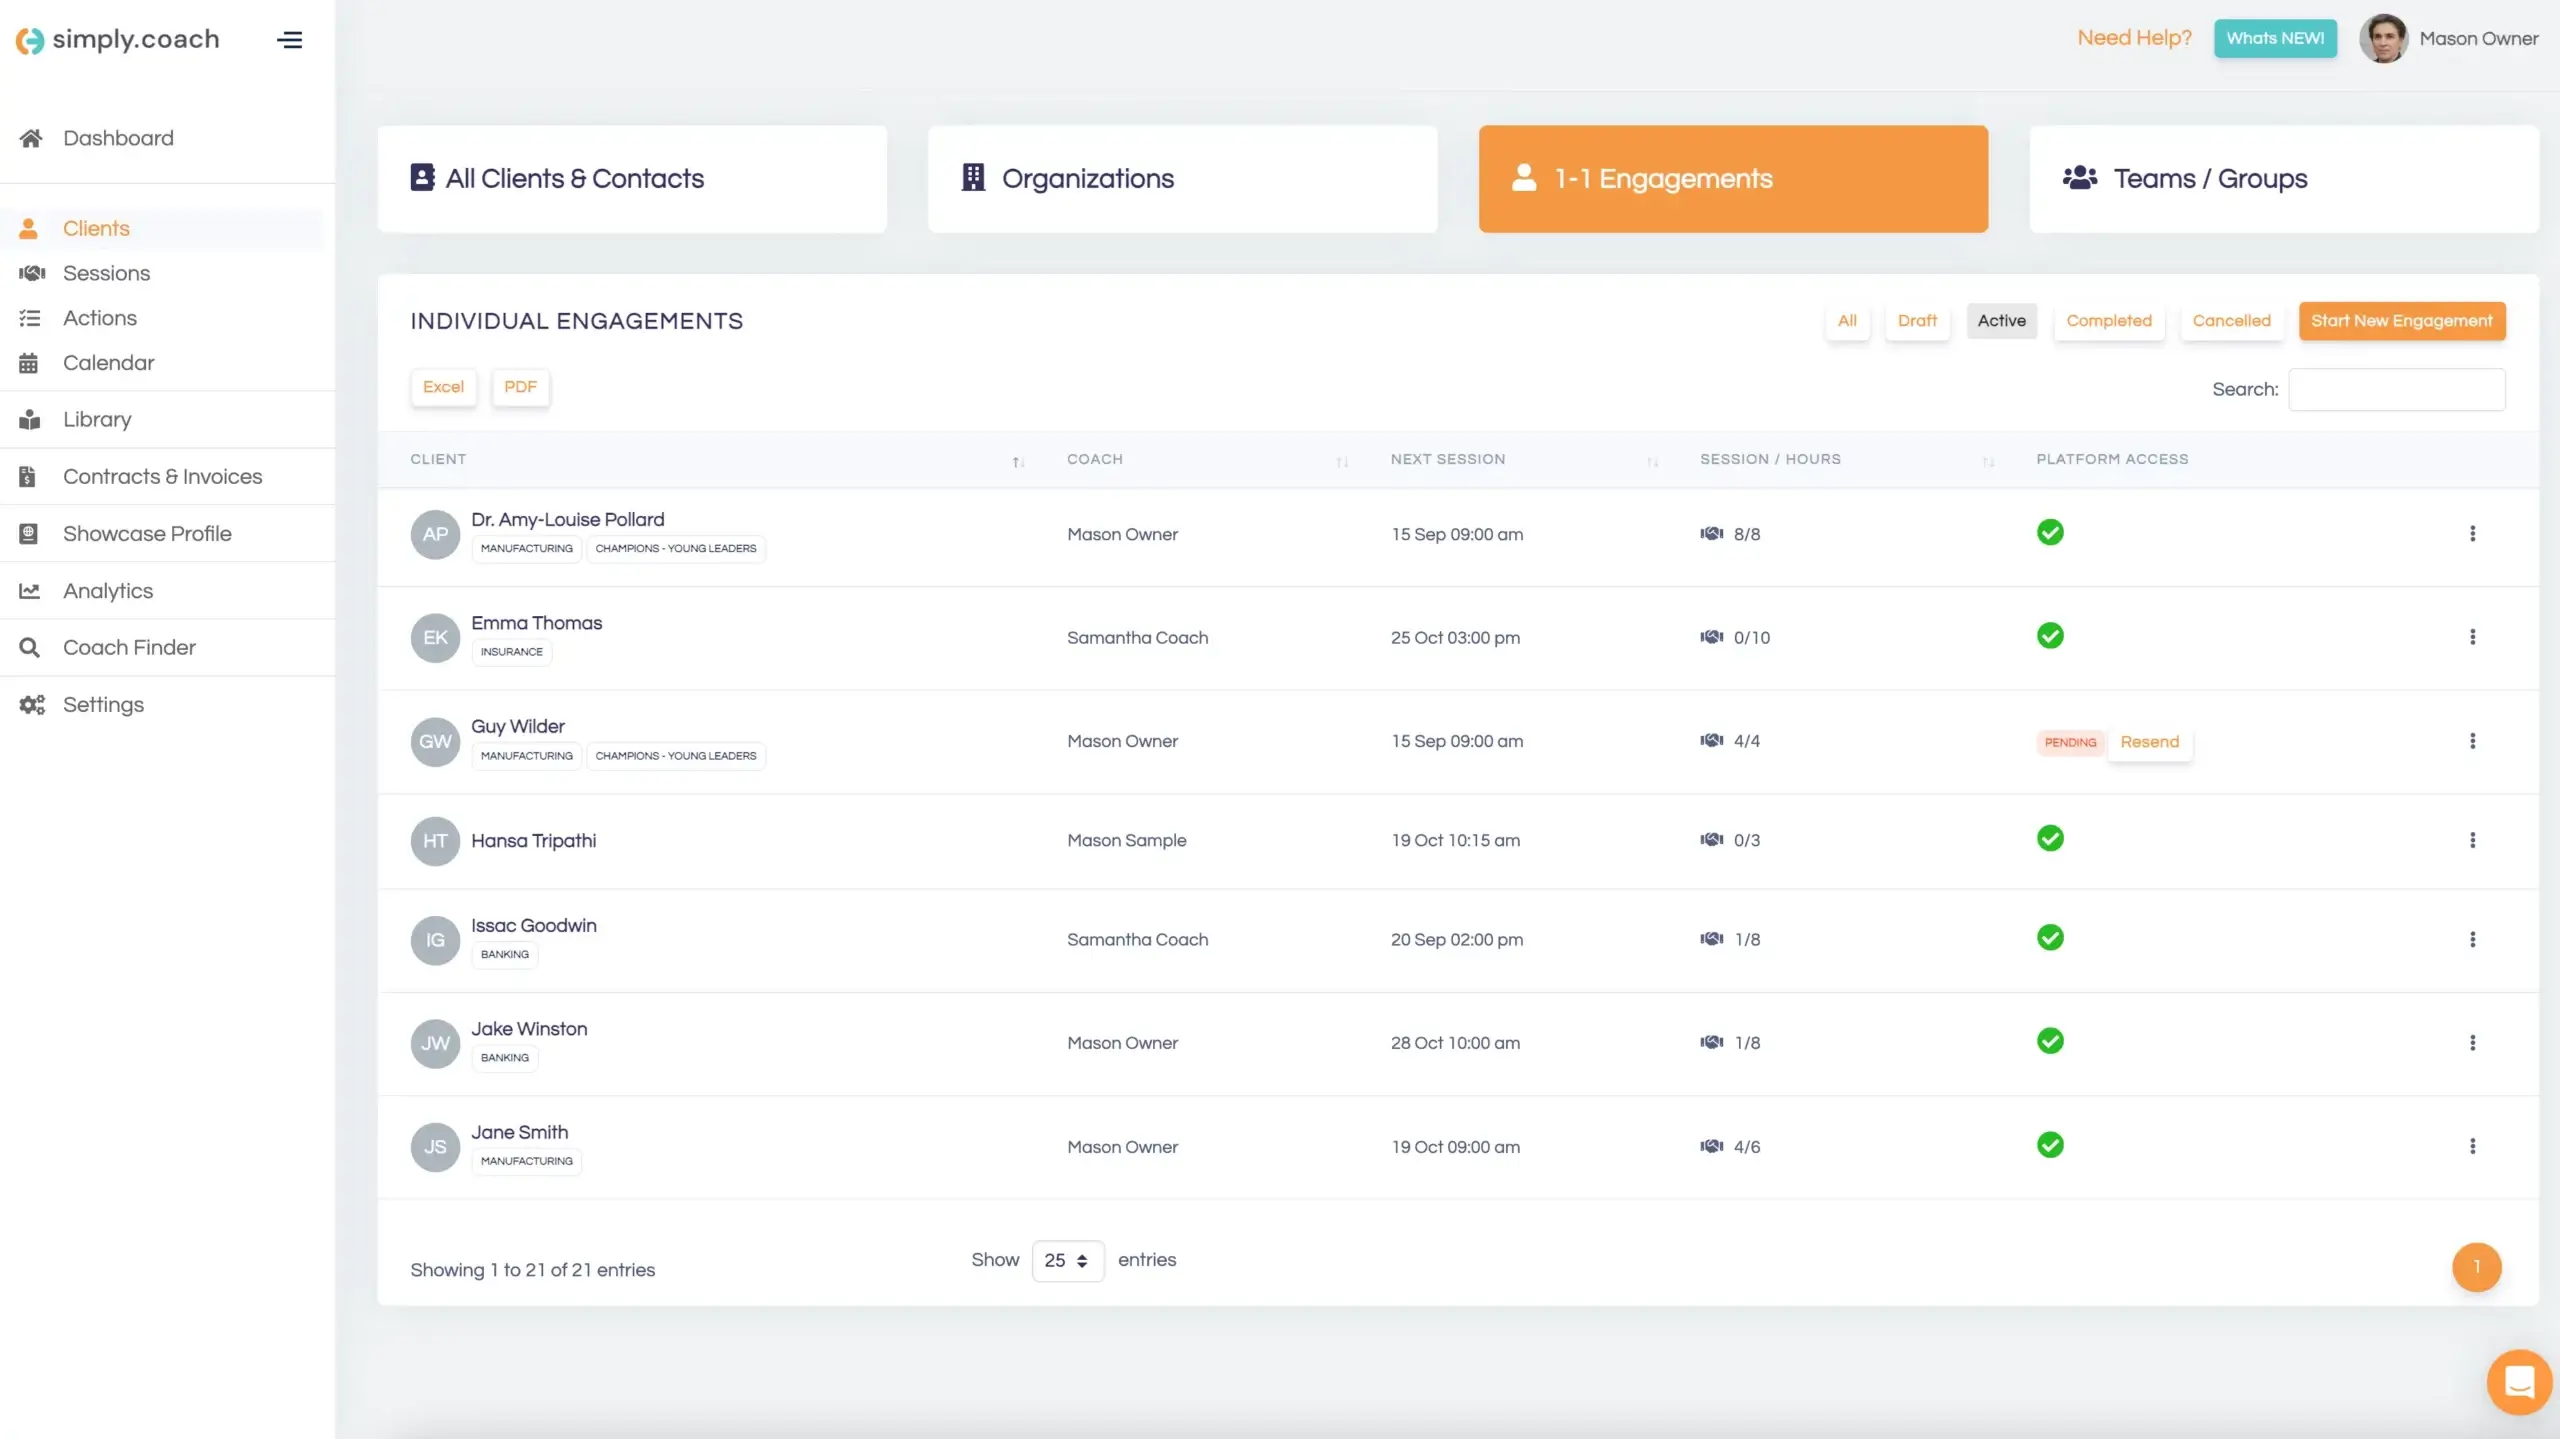
Task: Switch to All Clients & Contacts tab
Action: [x=632, y=179]
